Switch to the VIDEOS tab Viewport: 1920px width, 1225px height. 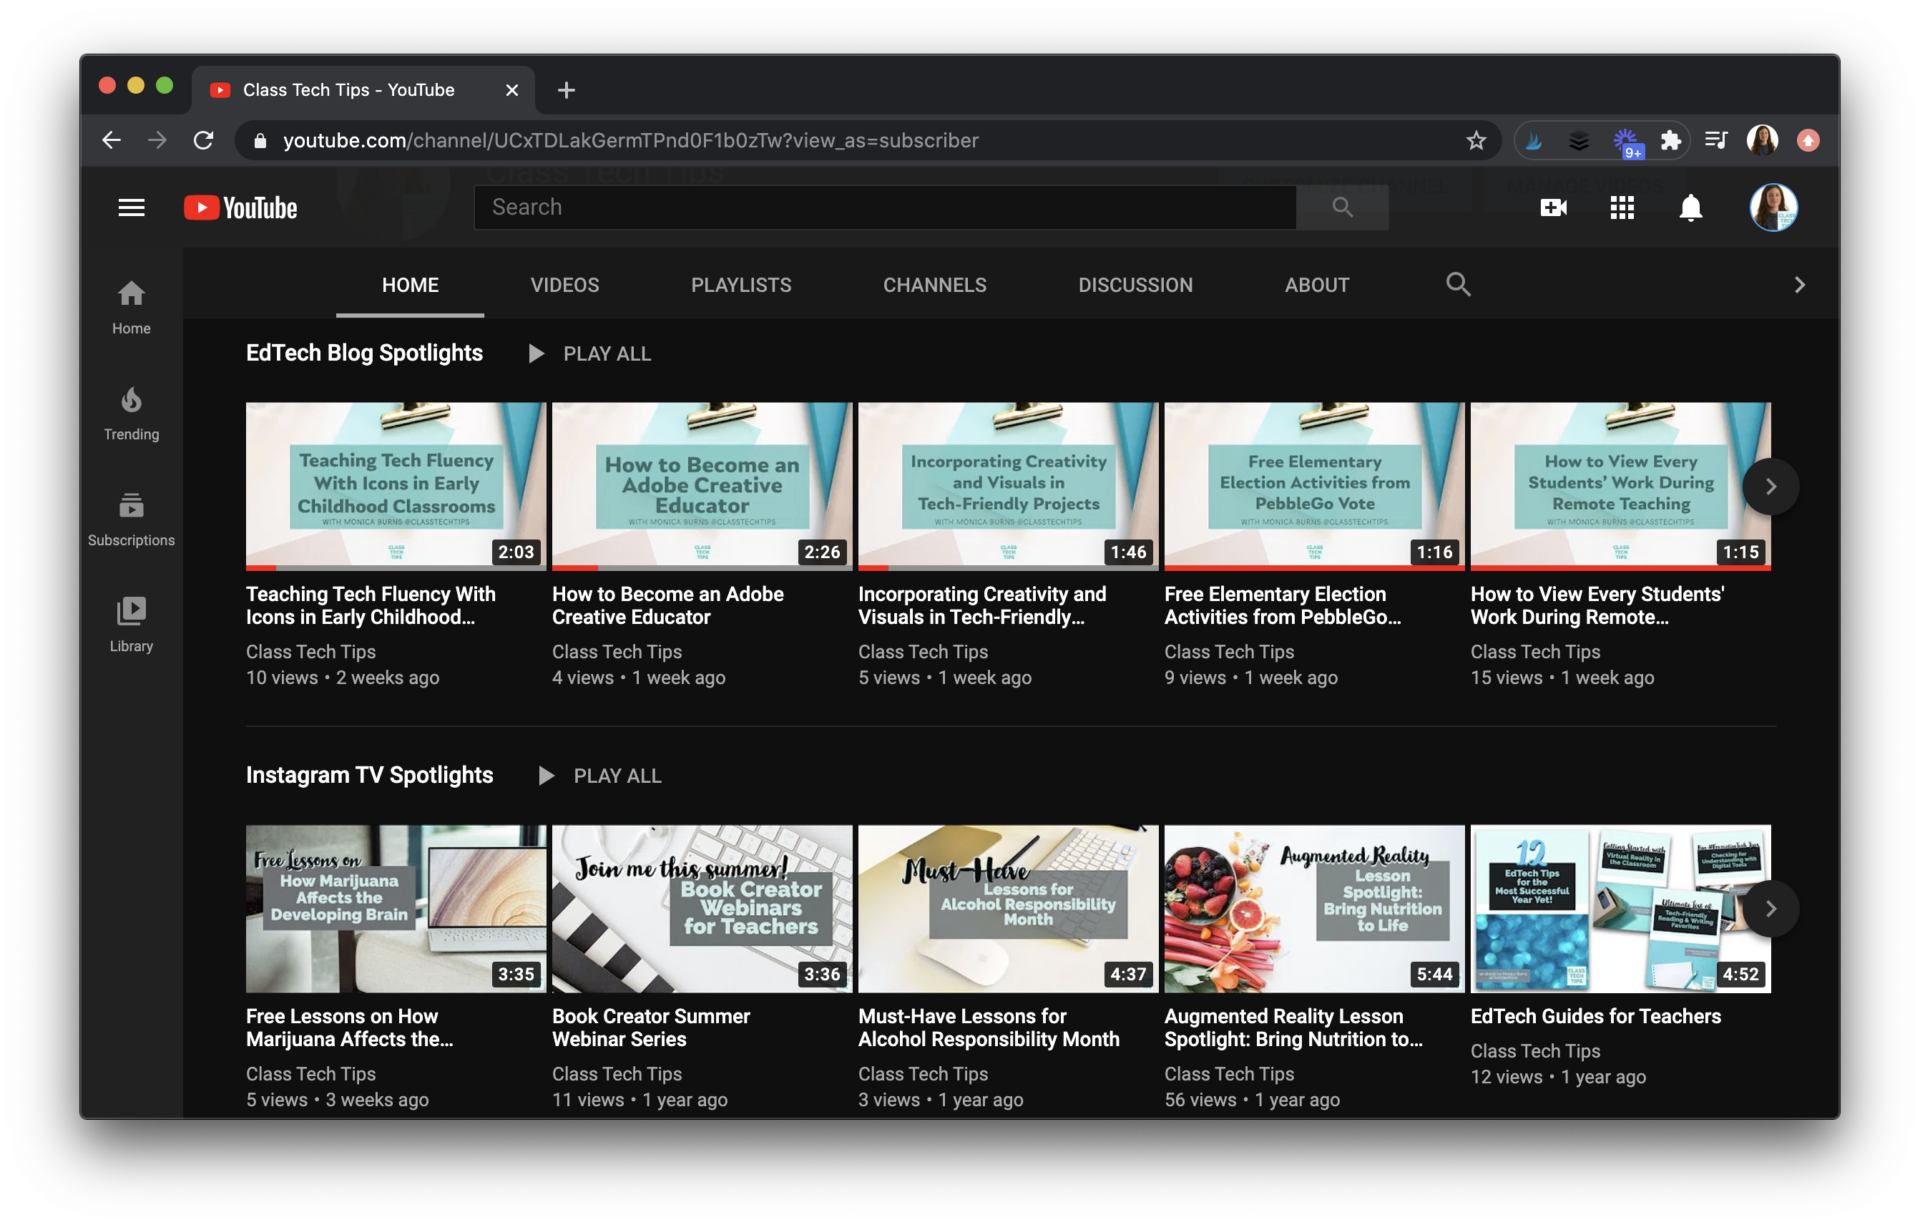point(564,284)
